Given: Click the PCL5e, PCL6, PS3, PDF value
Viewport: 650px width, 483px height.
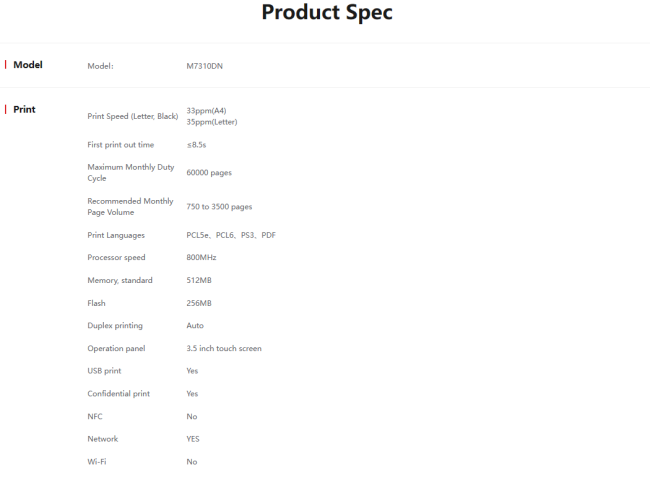Looking at the screenshot, I should tap(231, 235).
